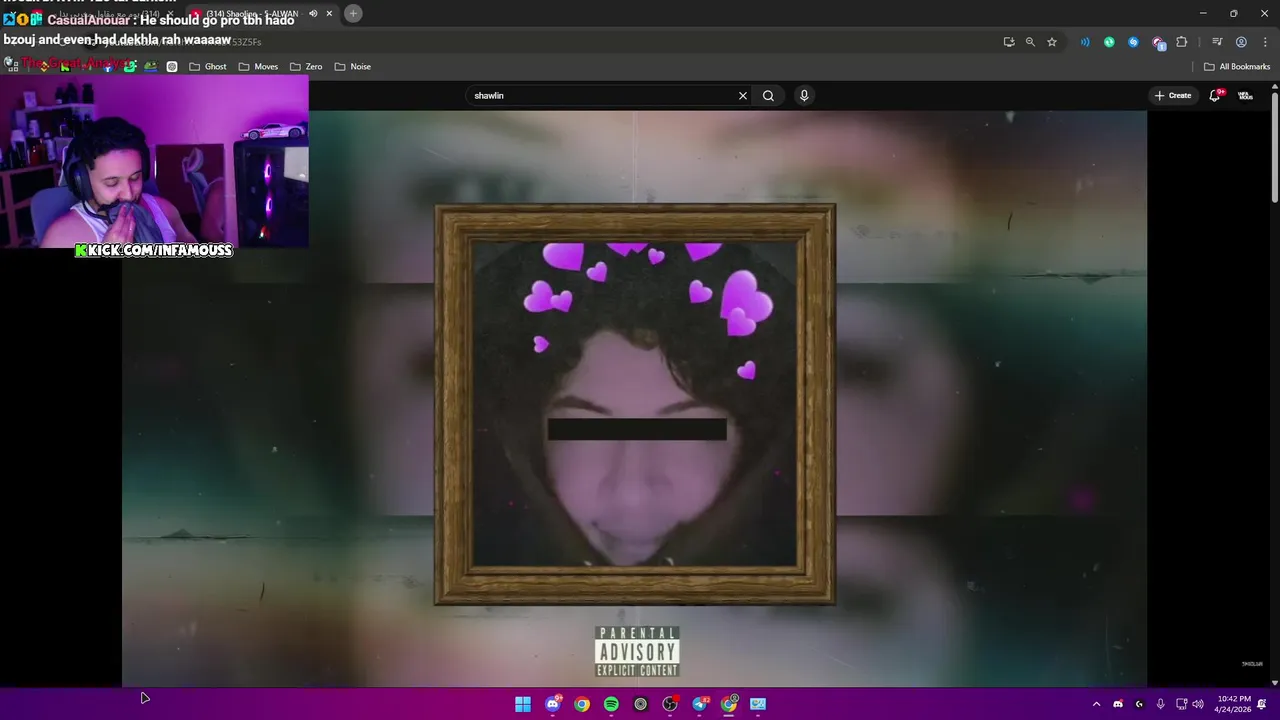The image size is (1280, 720).
Task: Install app icon in address bar
Action: [x=1009, y=42]
